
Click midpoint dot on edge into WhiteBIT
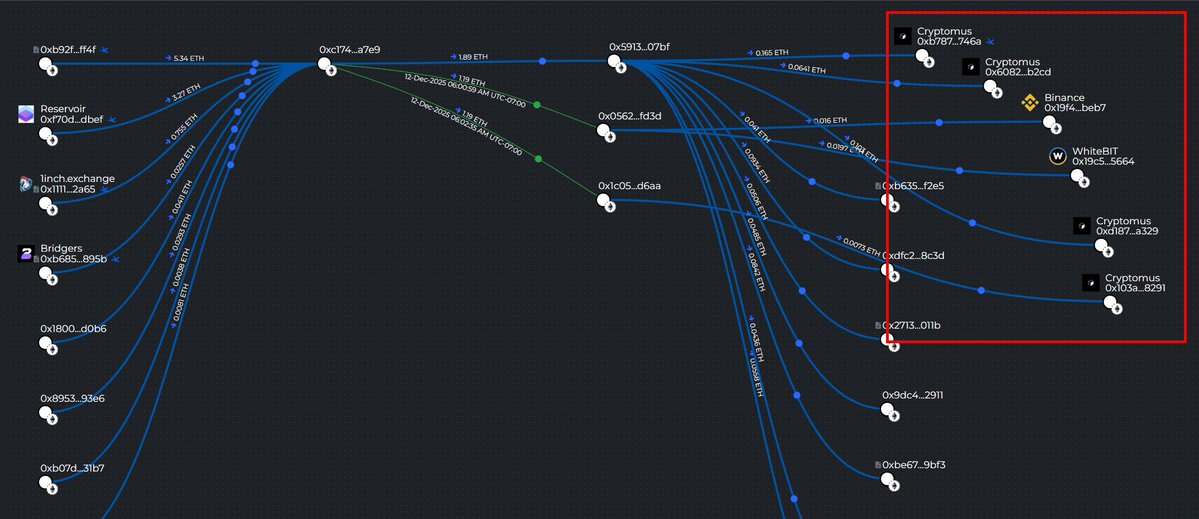point(960,170)
